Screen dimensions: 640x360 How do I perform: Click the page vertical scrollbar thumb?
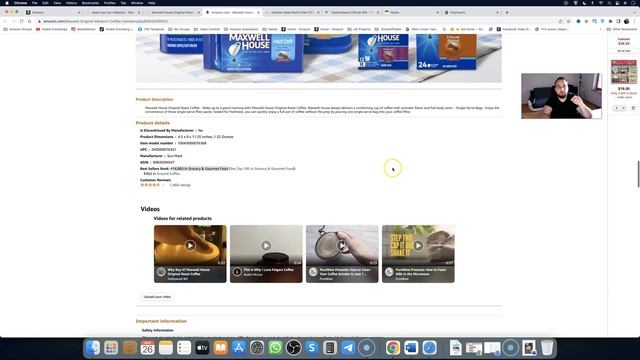pyautogui.click(x=638, y=174)
